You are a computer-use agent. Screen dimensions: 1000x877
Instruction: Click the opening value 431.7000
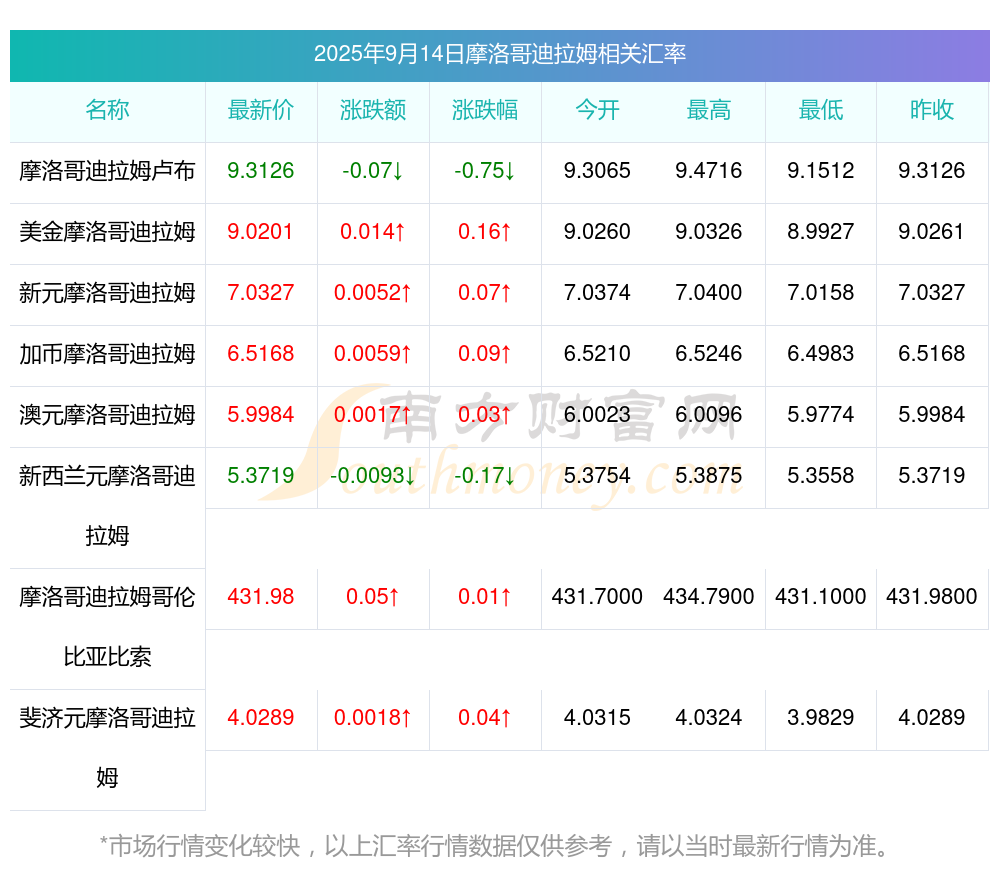click(x=597, y=596)
